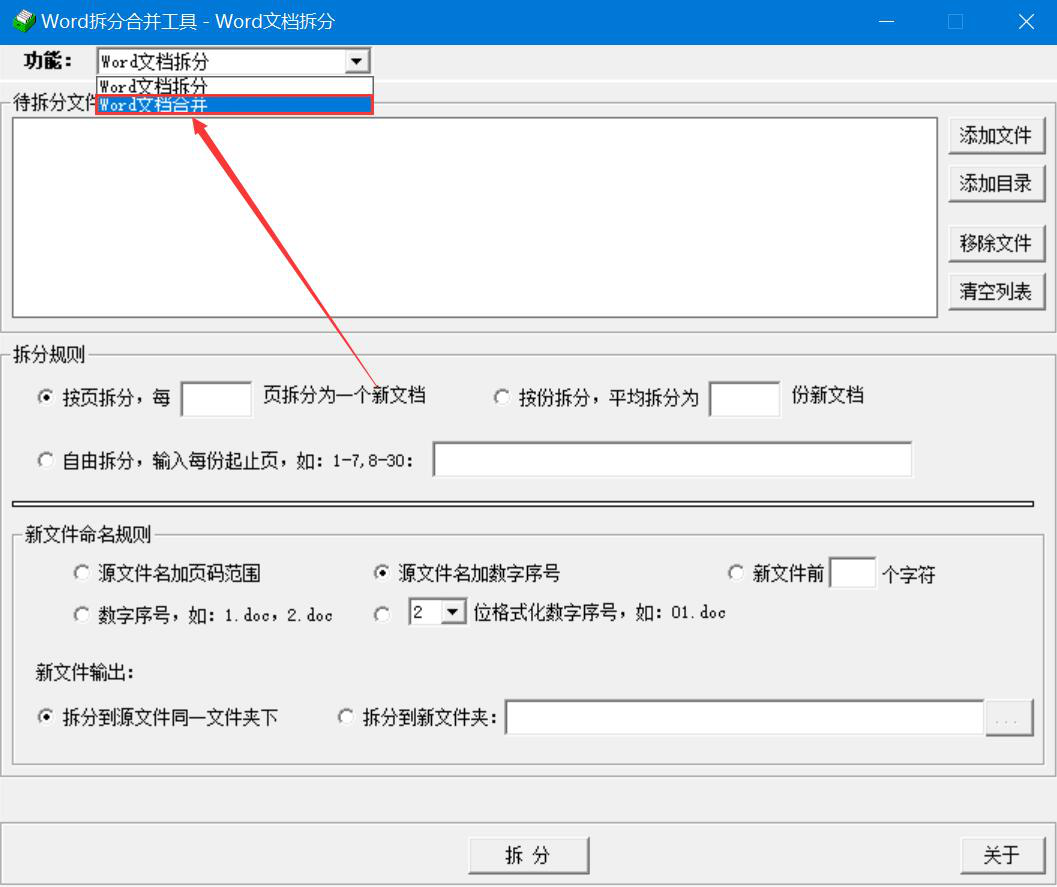Select the 拆分到新文件夹 output option
Image resolution: width=1057 pixels, height=887 pixels.
tap(345, 716)
